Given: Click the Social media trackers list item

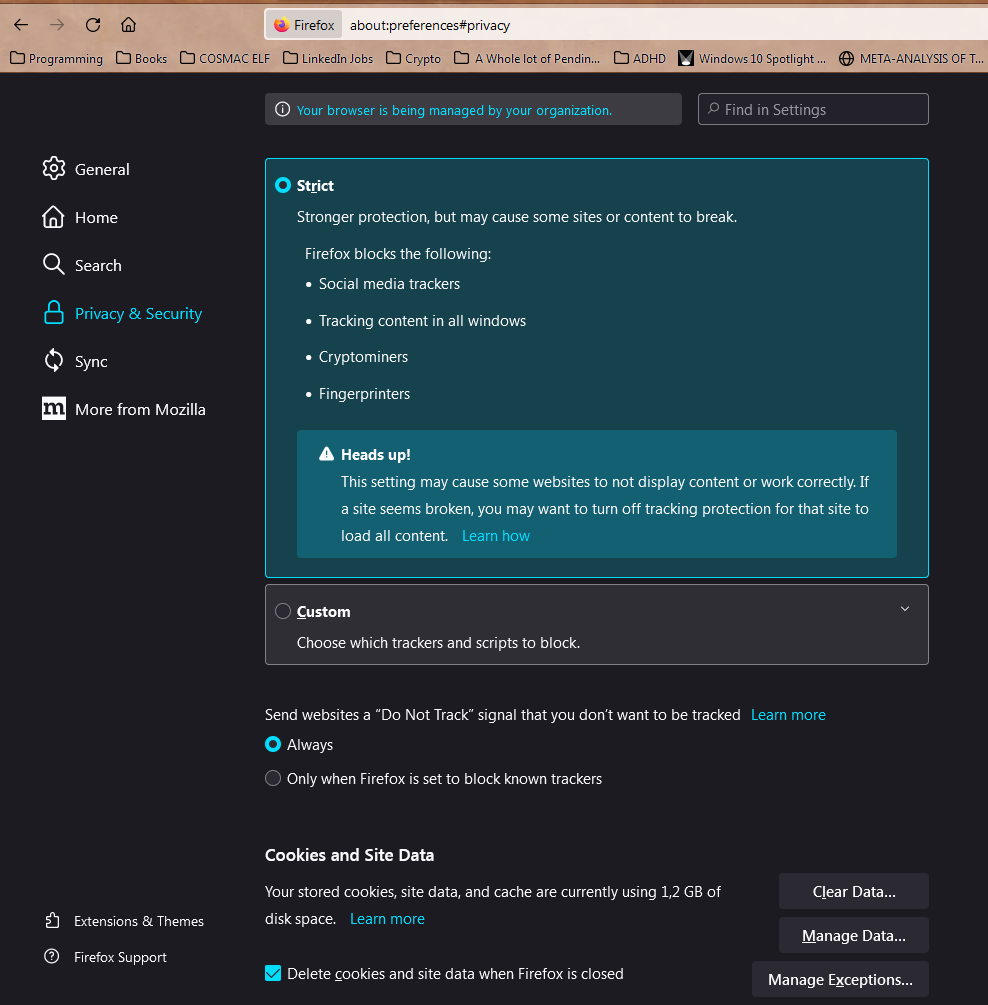Looking at the screenshot, I should pyautogui.click(x=389, y=284).
